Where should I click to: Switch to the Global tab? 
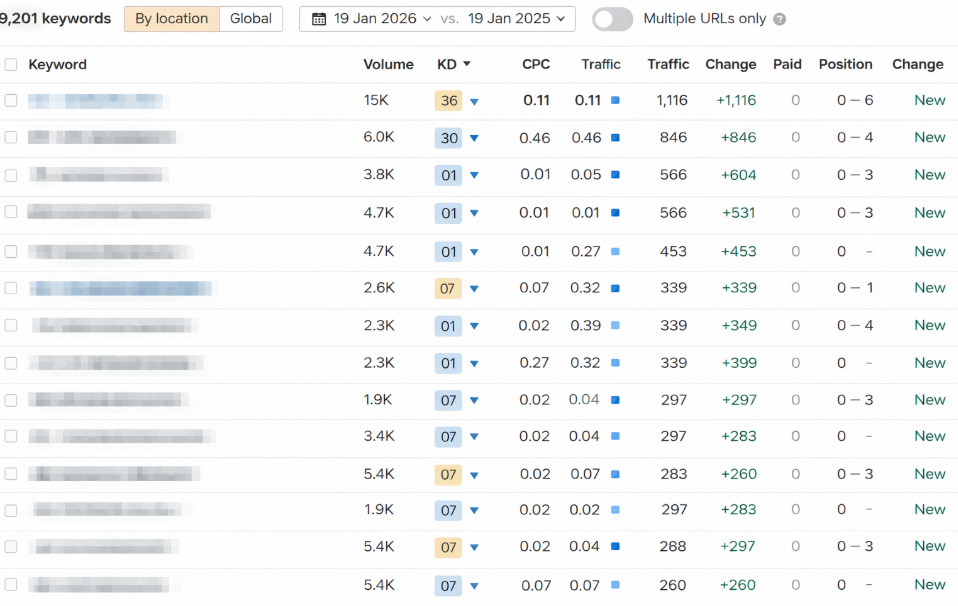coord(250,19)
